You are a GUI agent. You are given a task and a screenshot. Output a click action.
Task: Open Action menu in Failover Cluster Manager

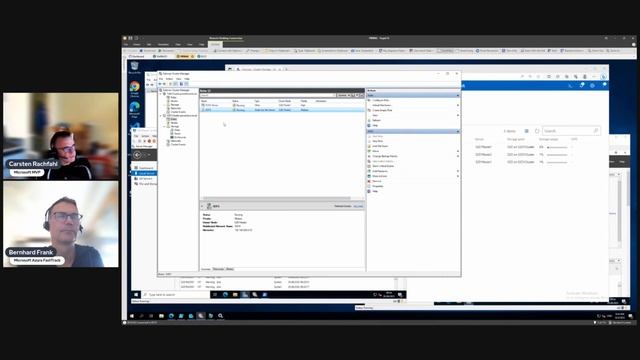[x=169, y=79]
